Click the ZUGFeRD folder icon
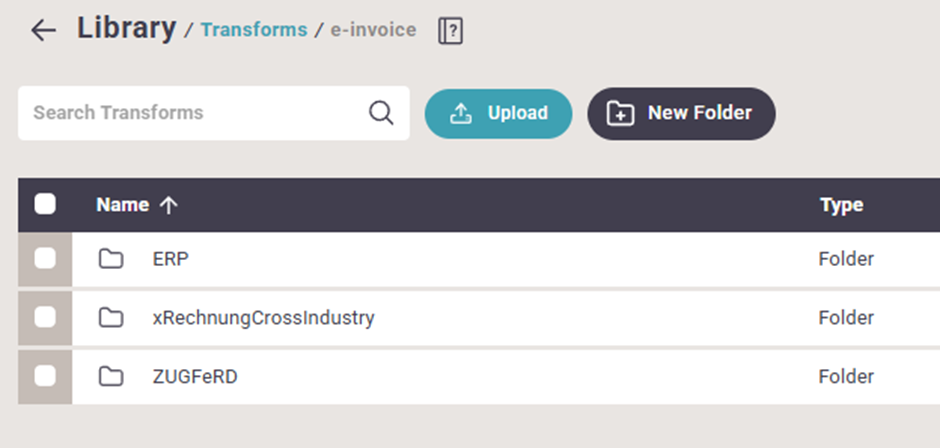The image size is (940, 448). (111, 377)
